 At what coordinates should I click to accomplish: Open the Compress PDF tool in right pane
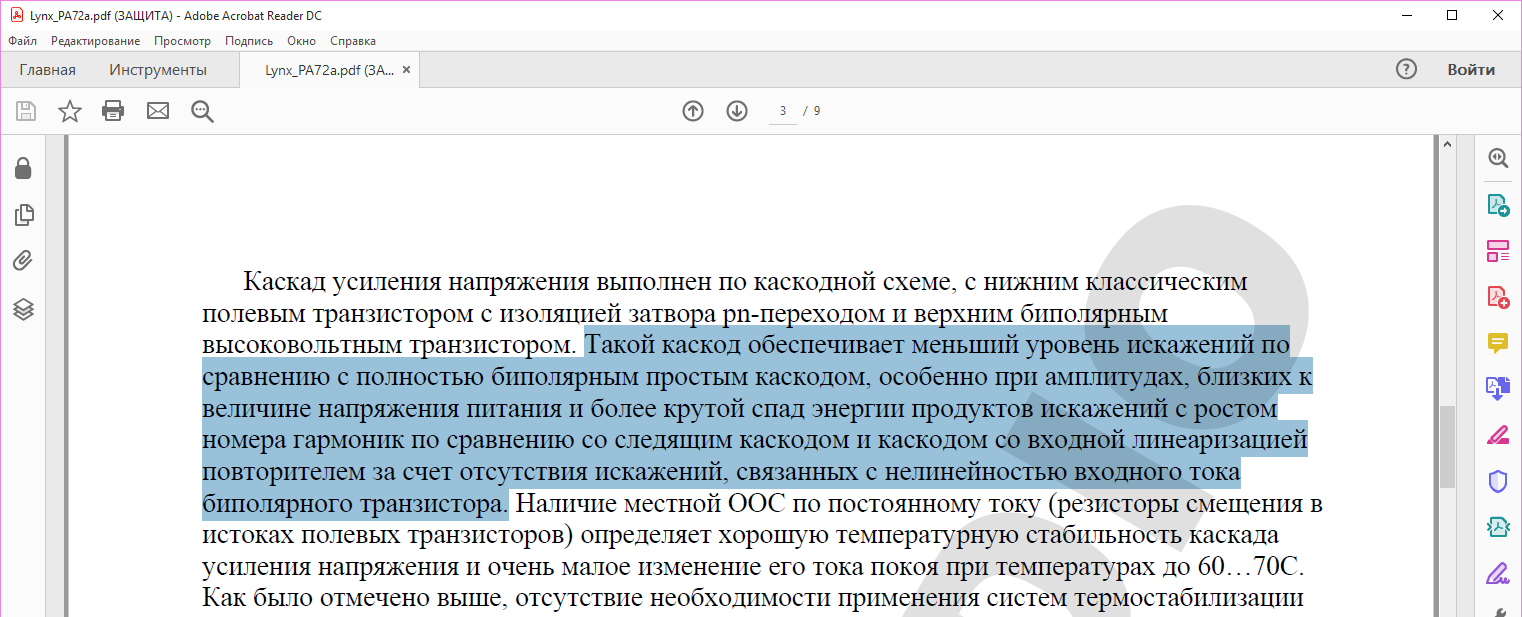pyautogui.click(x=1497, y=389)
